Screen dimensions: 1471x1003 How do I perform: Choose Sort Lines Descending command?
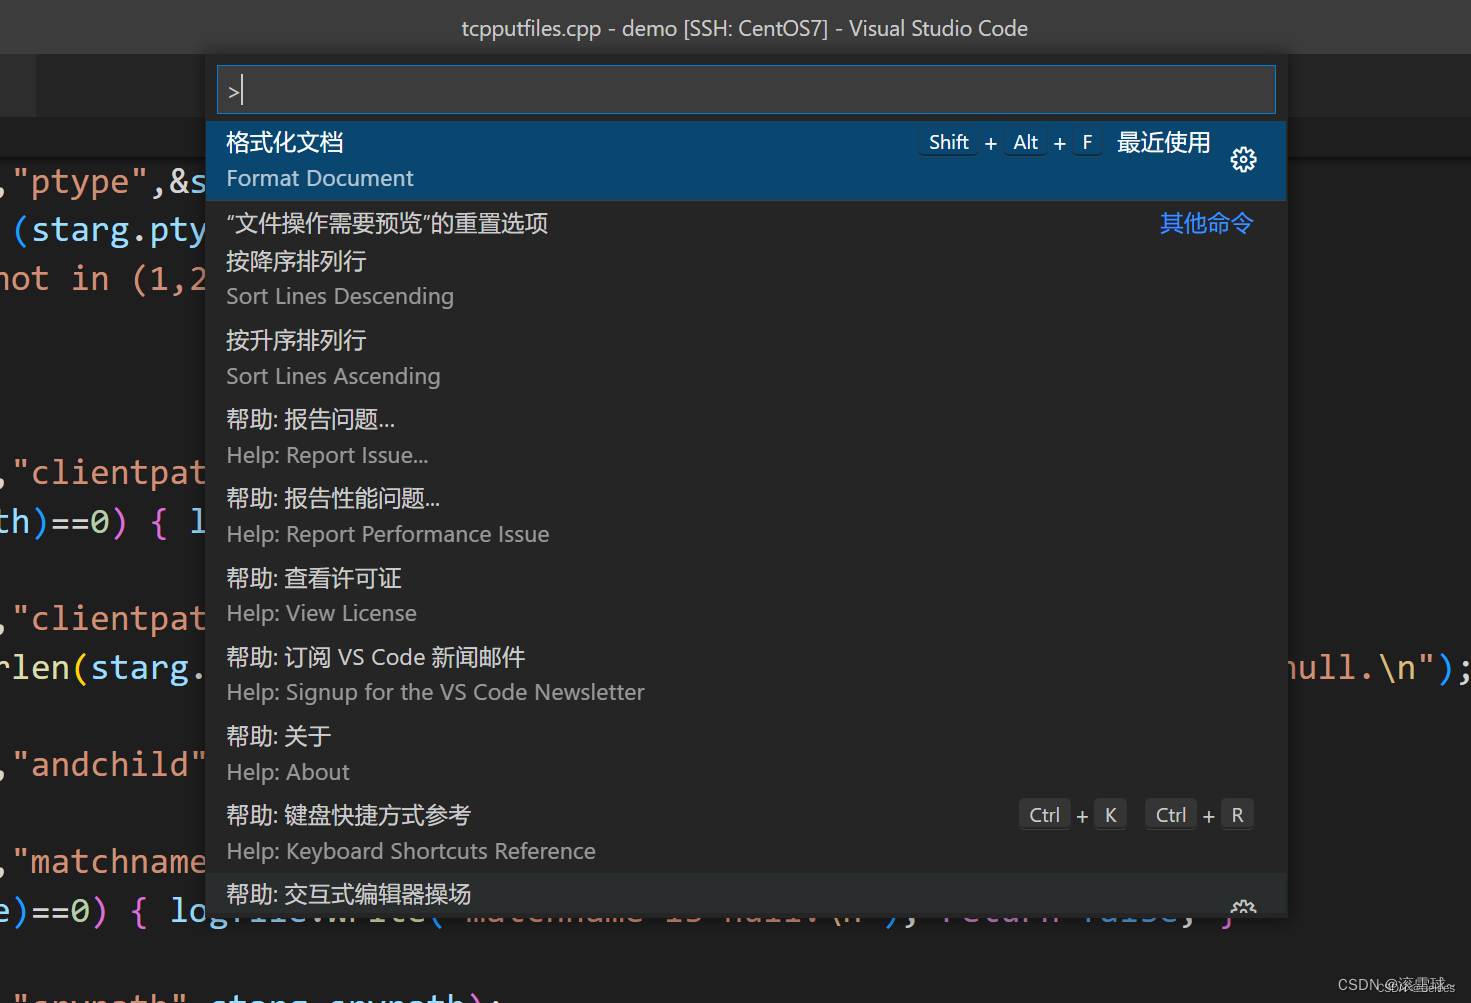[746, 279]
